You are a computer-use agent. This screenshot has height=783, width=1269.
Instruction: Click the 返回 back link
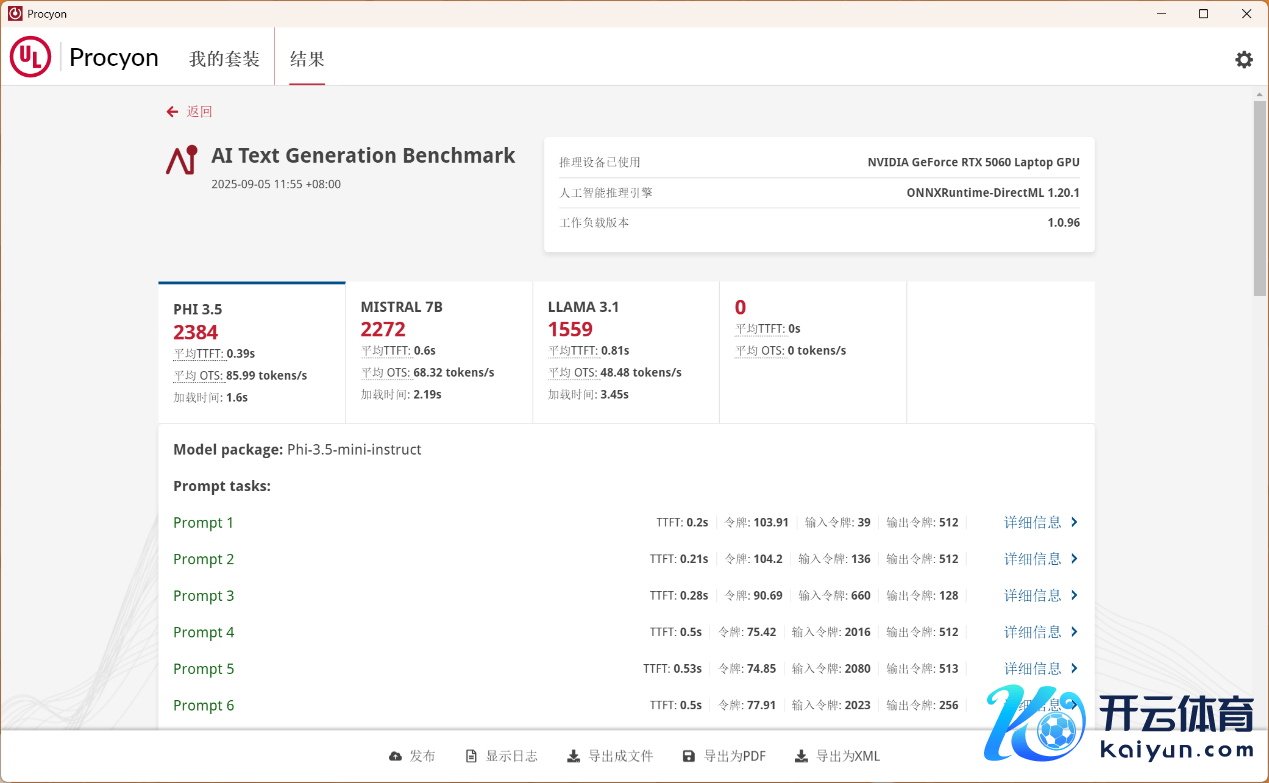(199, 112)
